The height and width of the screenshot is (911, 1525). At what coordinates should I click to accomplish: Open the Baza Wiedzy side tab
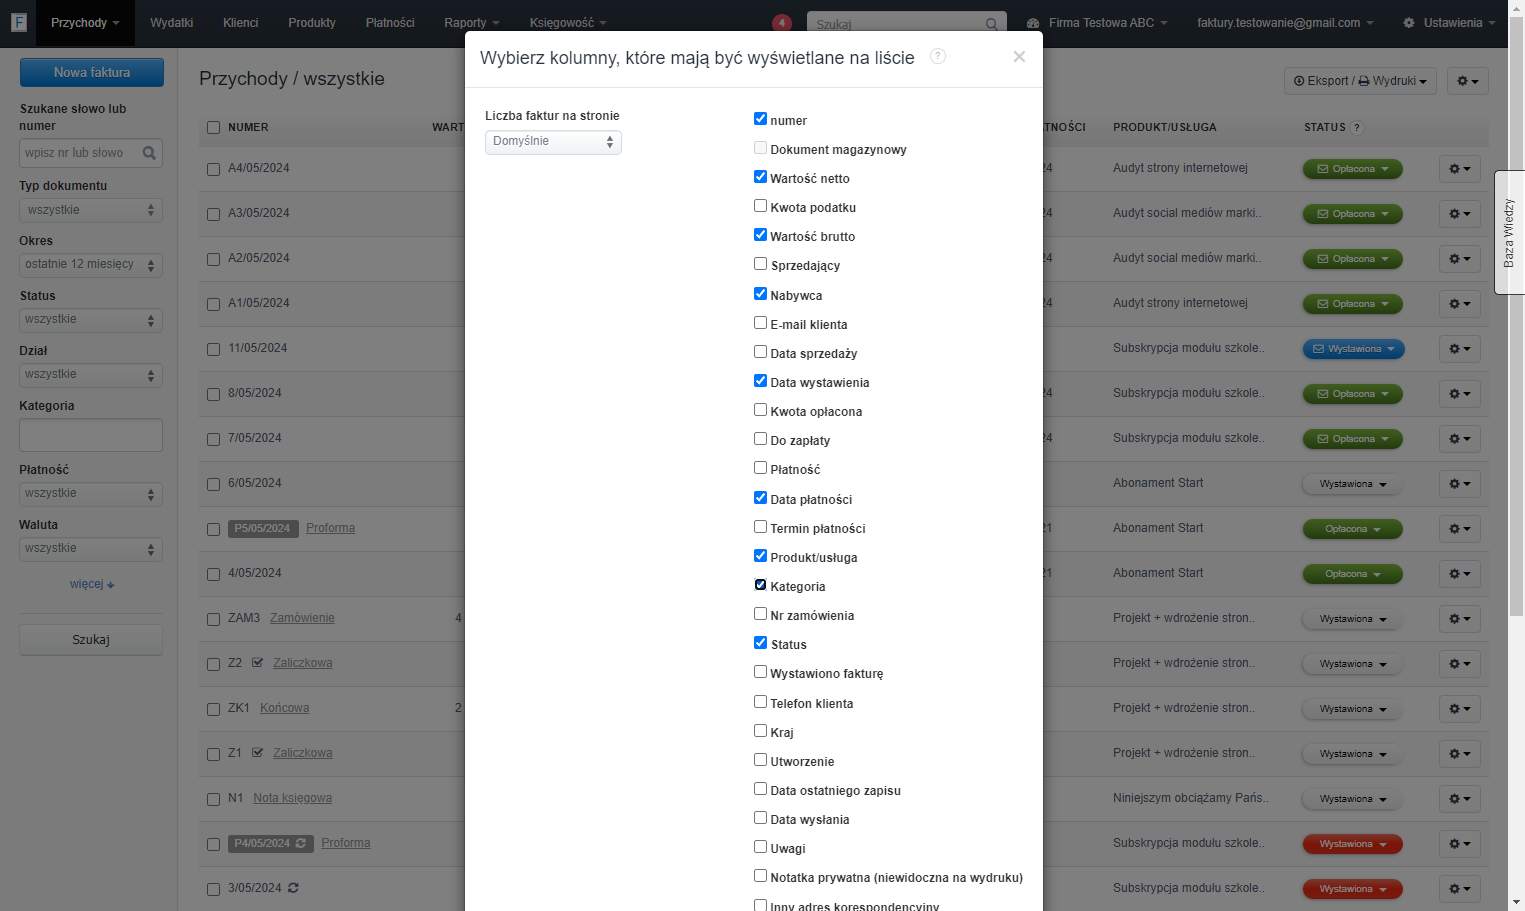[x=1509, y=232]
